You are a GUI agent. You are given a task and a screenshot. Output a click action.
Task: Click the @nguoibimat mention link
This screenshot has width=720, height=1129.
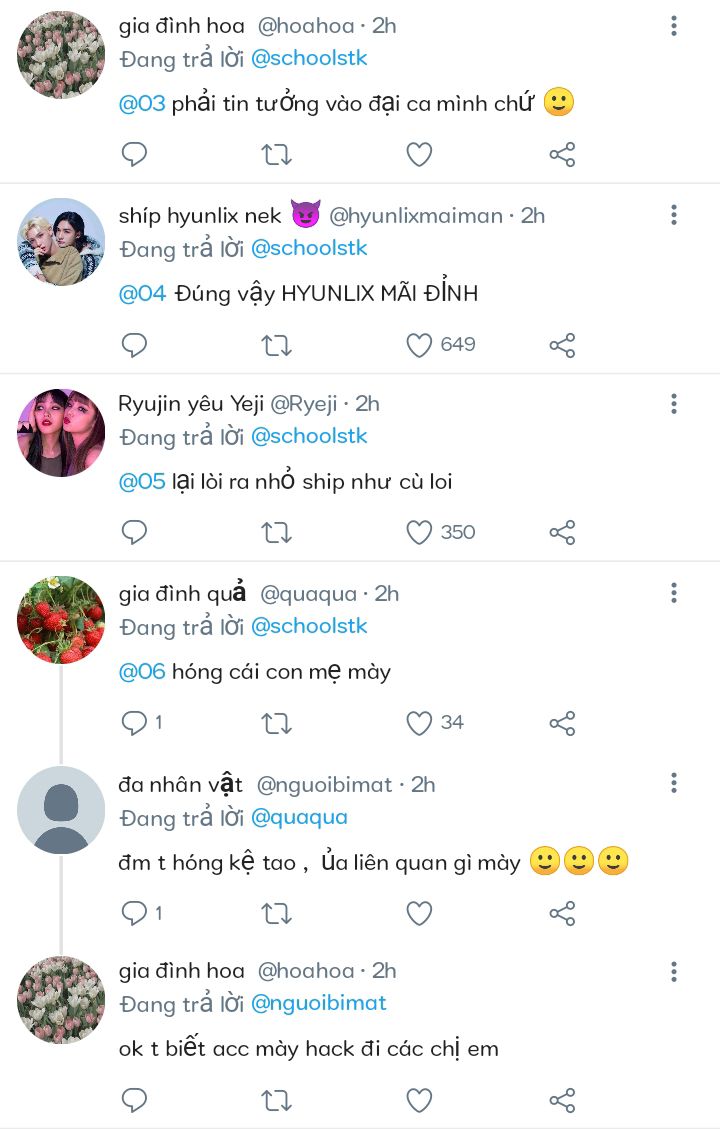[x=318, y=1003]
